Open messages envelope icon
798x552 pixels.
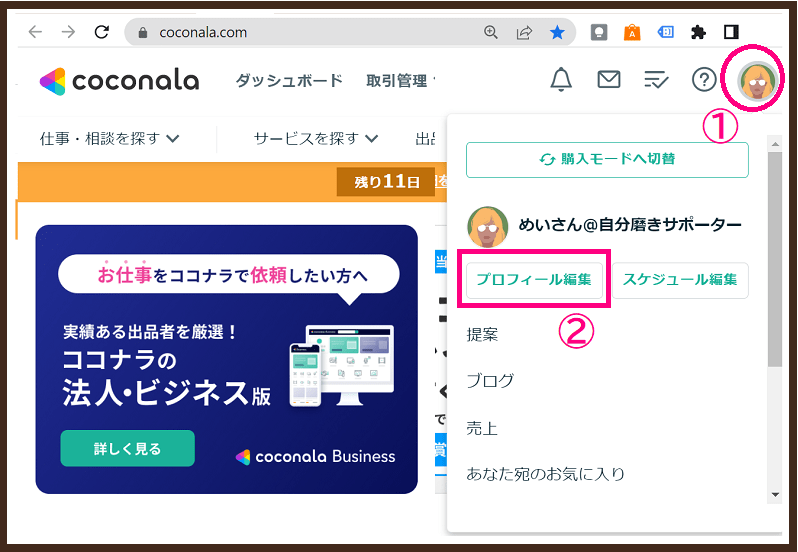click(x=609, y=79)
